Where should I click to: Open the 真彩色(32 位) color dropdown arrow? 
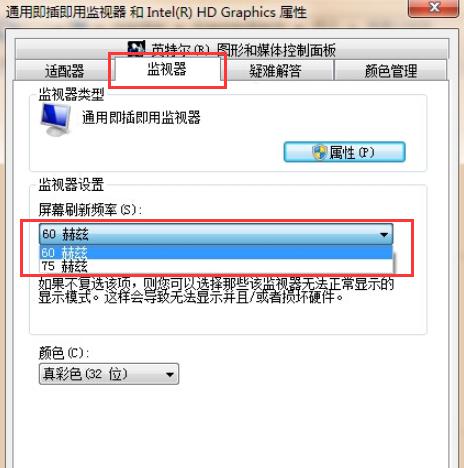(170, 374)
